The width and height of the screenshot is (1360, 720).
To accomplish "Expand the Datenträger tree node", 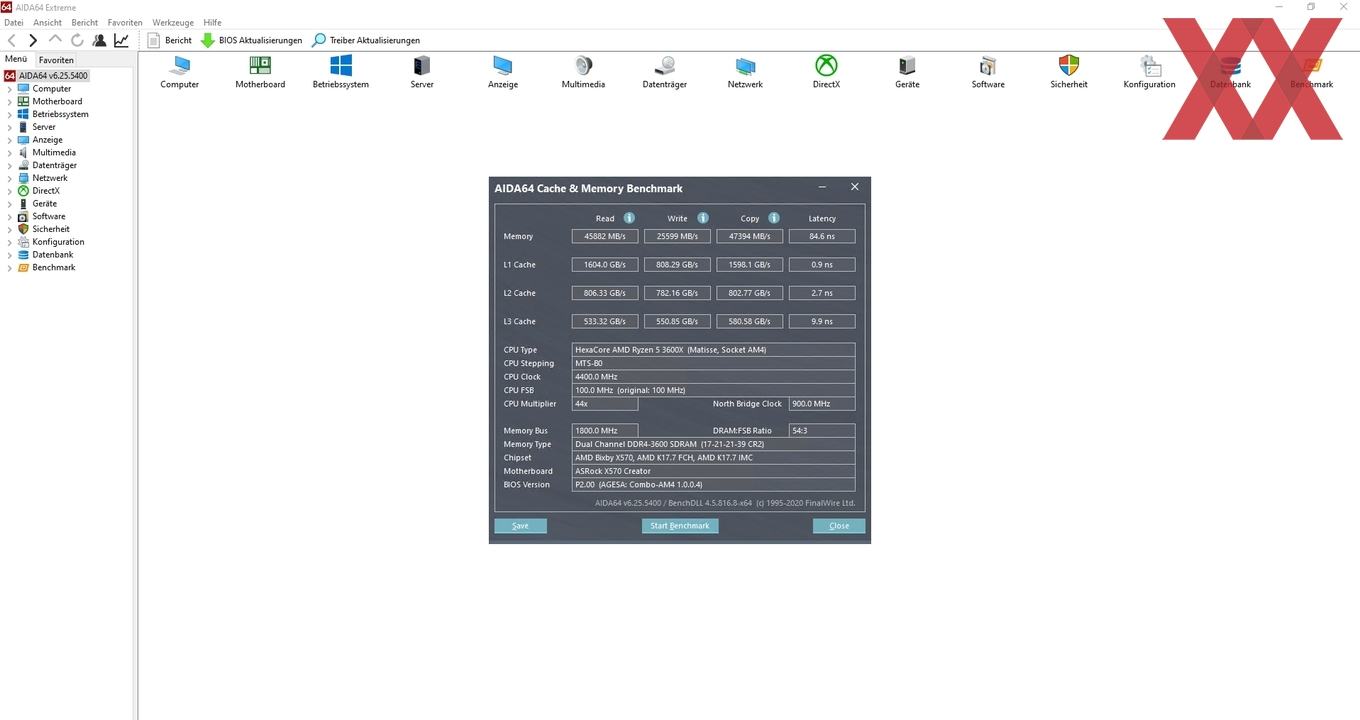I will pyautogui.click(x=10, y=166).
